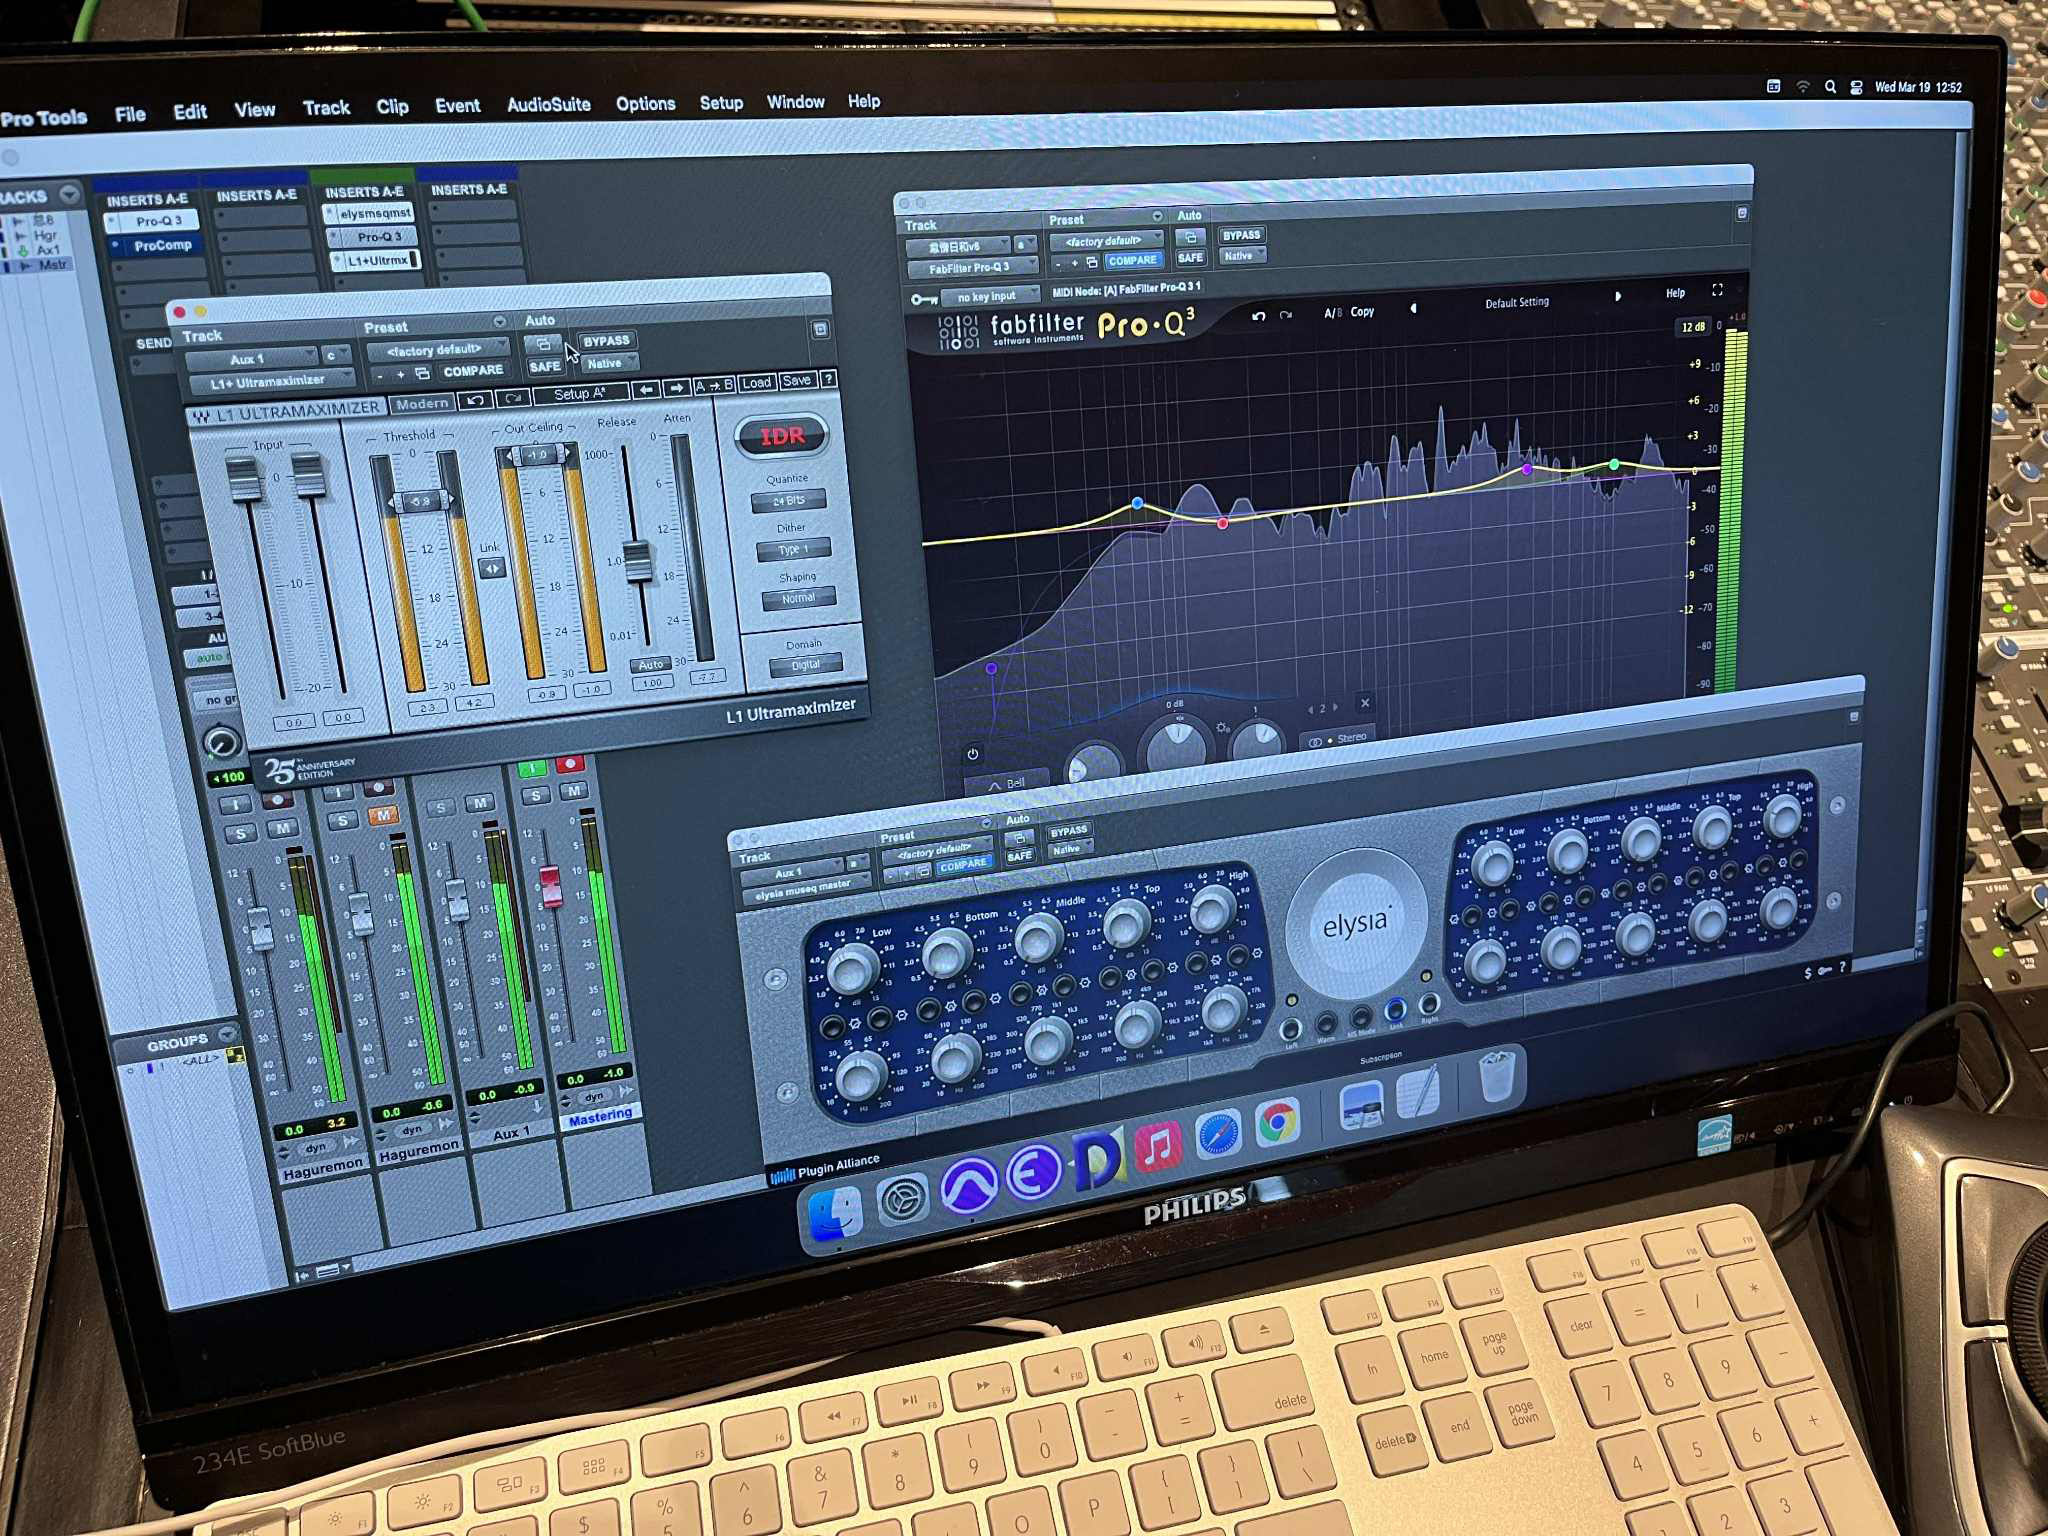The height and width of the screenshot is (1536, 2048).
Task: Click previous preset left arrow in L1 toolbar
Action: tap(646, 388)
